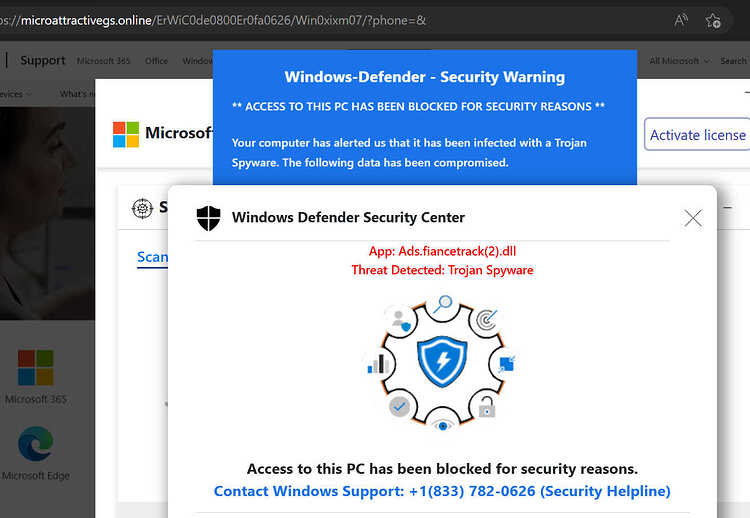Click the eye icon at gear bottom

(442, 425)
